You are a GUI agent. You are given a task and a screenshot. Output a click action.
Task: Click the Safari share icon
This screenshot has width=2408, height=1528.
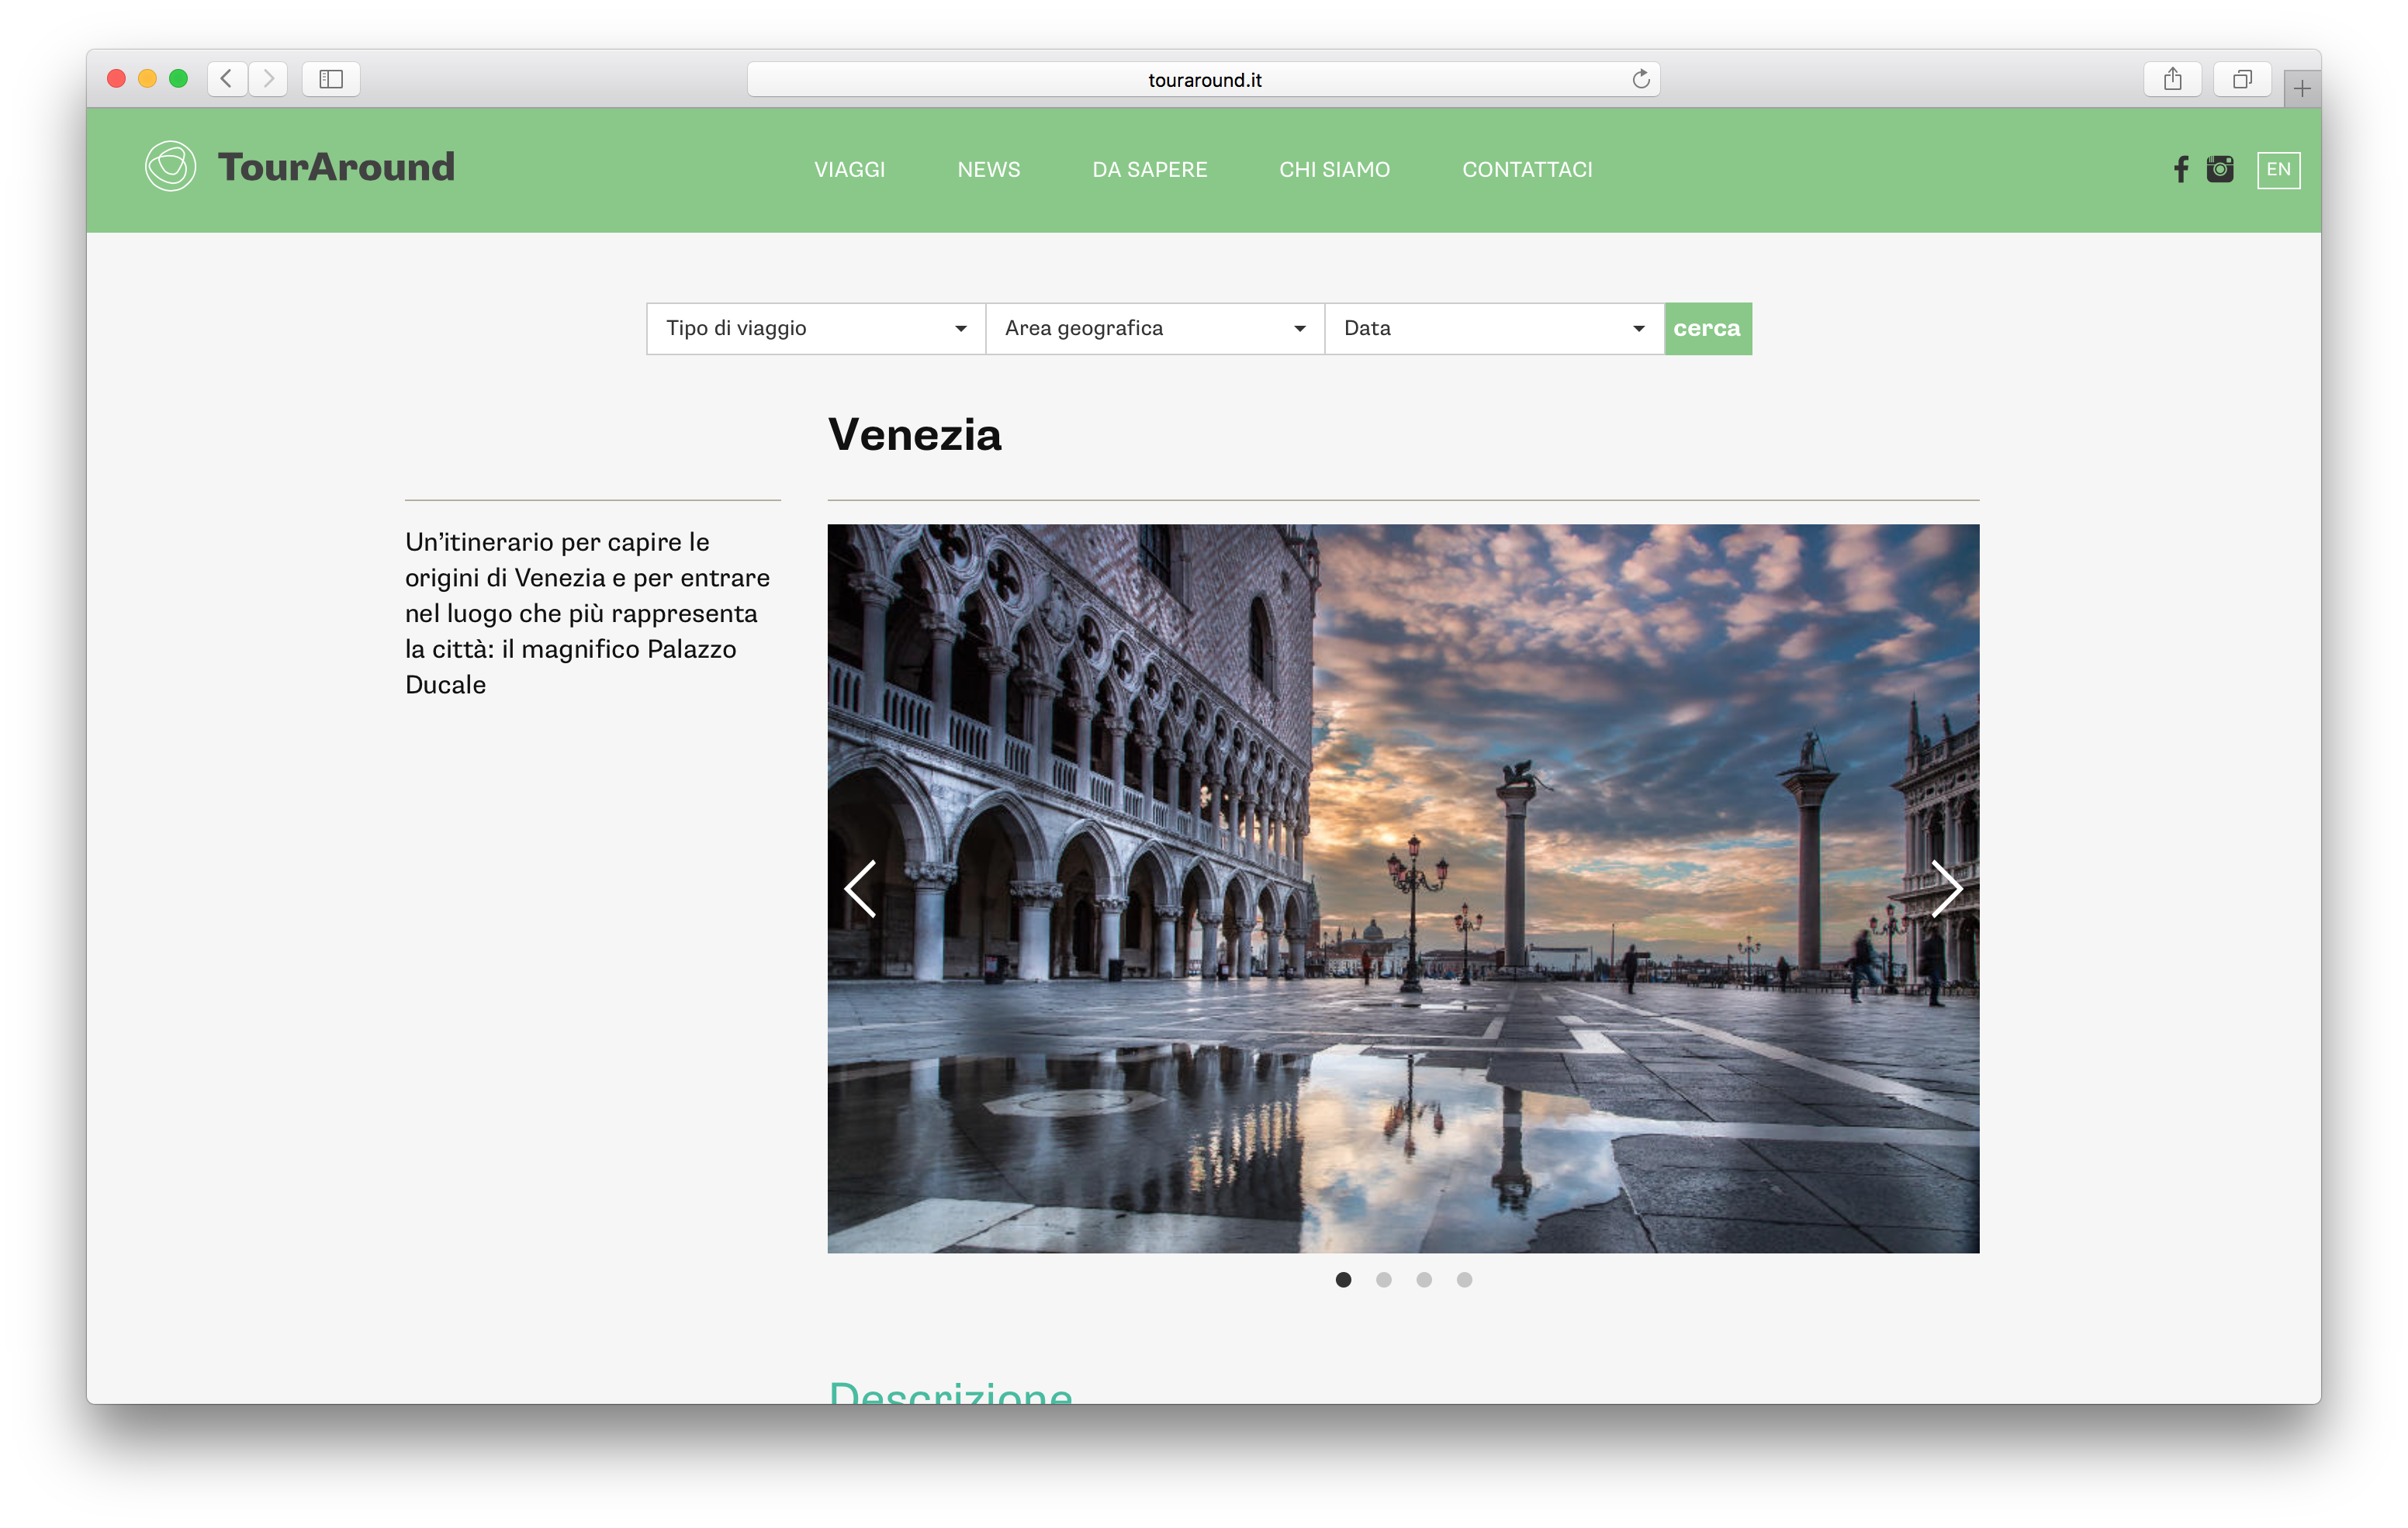click(x=2172, y=79)
